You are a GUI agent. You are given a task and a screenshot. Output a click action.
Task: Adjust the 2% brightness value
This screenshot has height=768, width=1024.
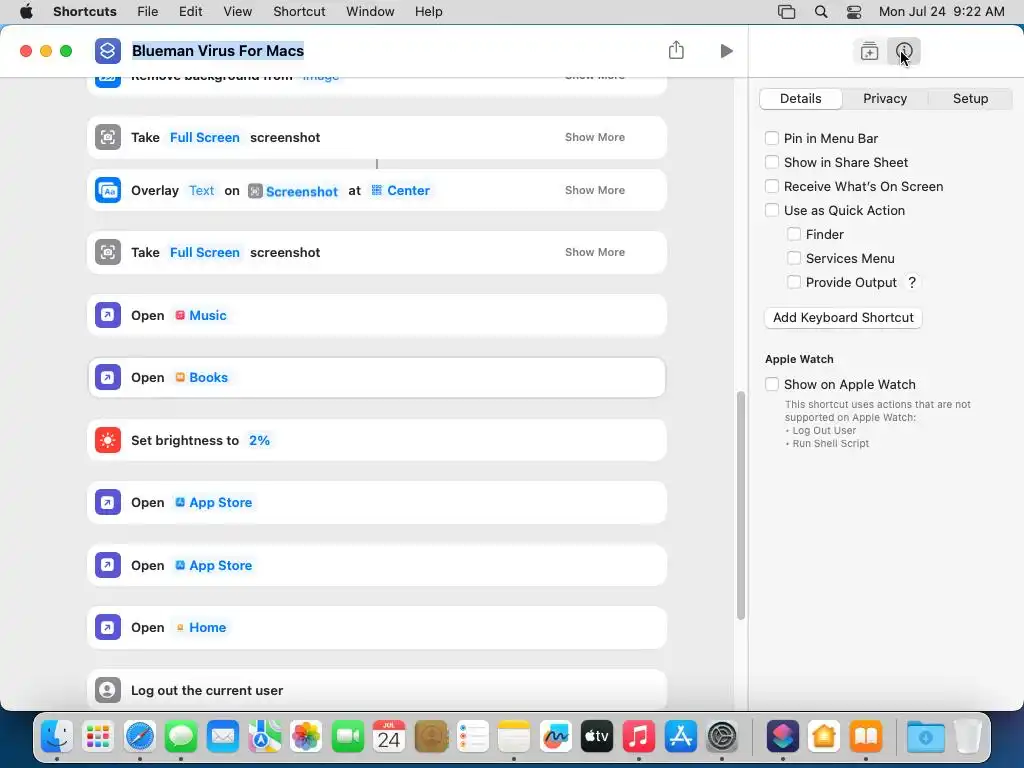coord(259,440)
